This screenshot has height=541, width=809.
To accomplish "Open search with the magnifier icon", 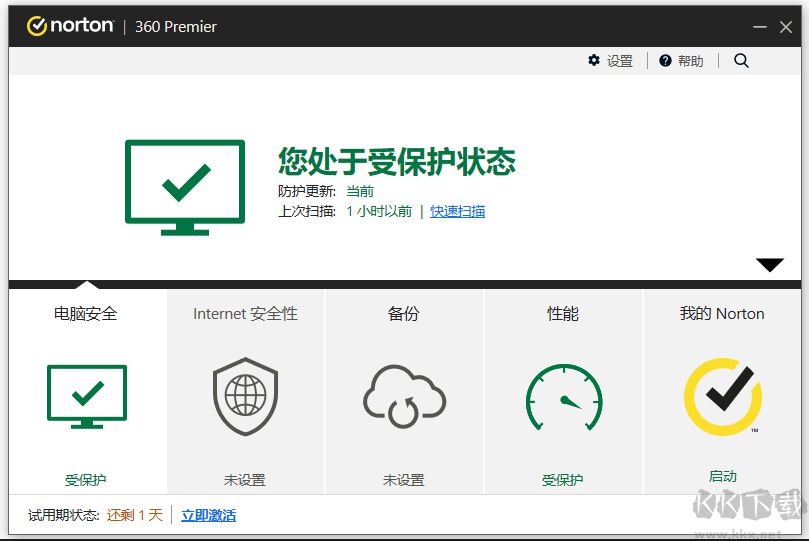I will [x=741, y=60].
